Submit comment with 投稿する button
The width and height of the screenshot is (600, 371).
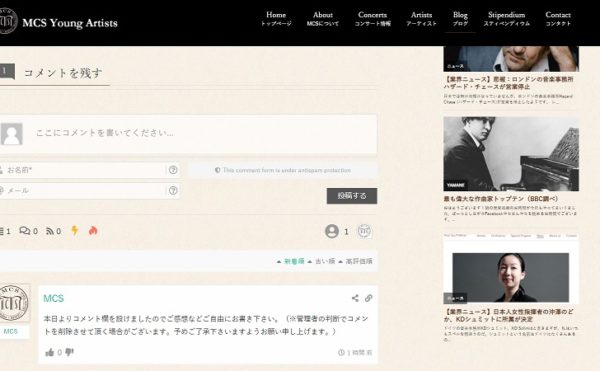coord(352,195)
